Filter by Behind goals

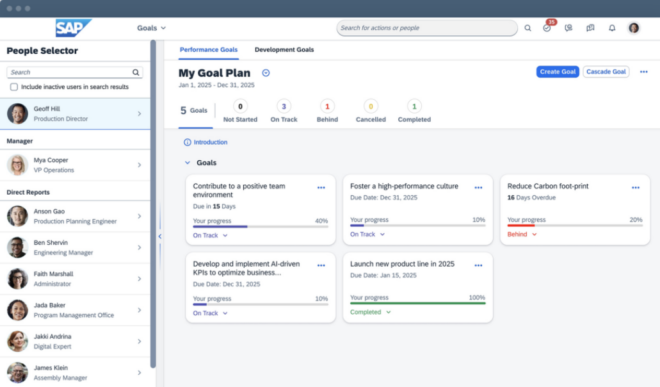pyautogui.click(x=327, y=112)
